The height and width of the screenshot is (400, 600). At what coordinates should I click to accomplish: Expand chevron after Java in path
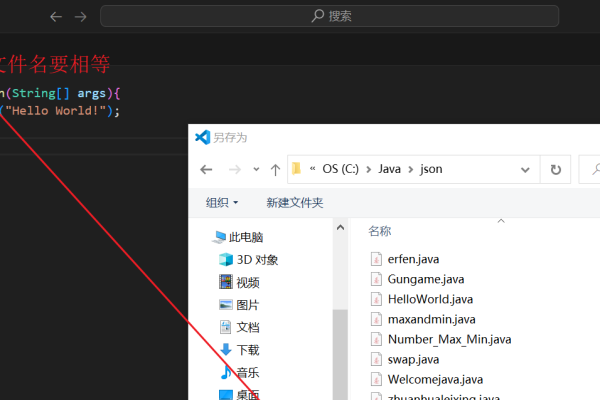[411, 169]
